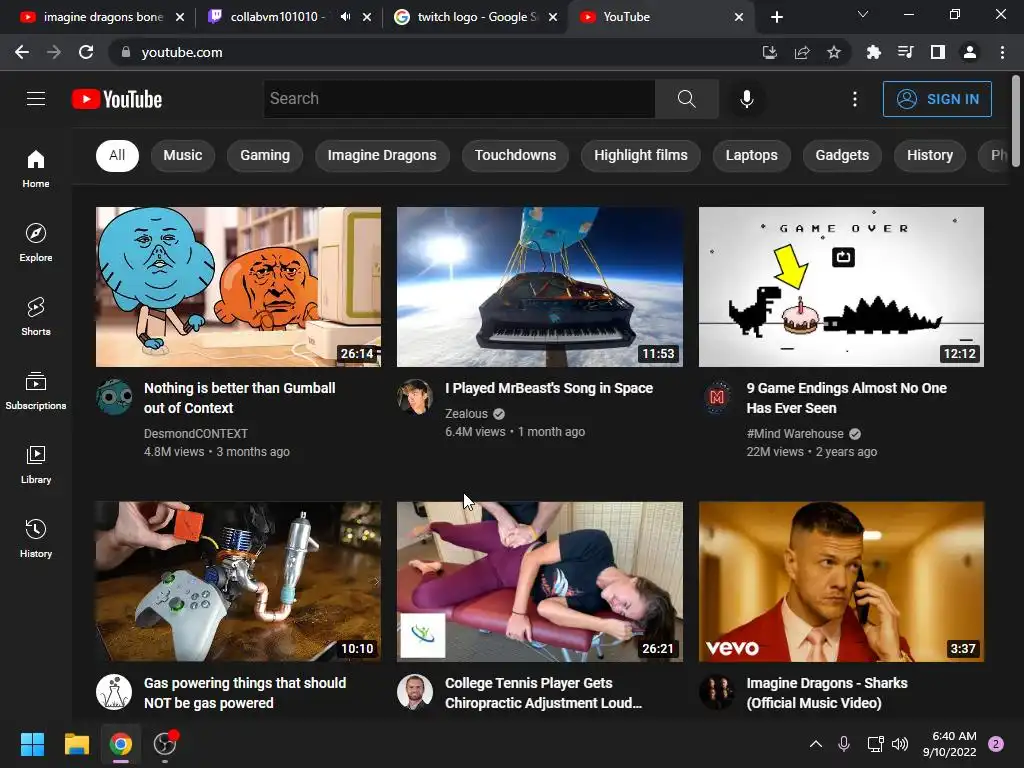Viewport: 1024px width, 768px height.
Task: Click the SIGN IN button
Action: [937, 99]
